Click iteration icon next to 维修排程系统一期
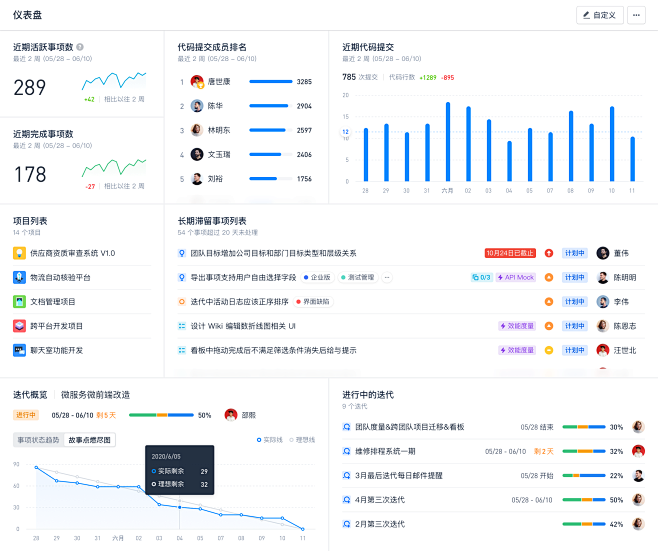Image resolution: width=658 pixels, height=551 pixels. tap(346, 451)
